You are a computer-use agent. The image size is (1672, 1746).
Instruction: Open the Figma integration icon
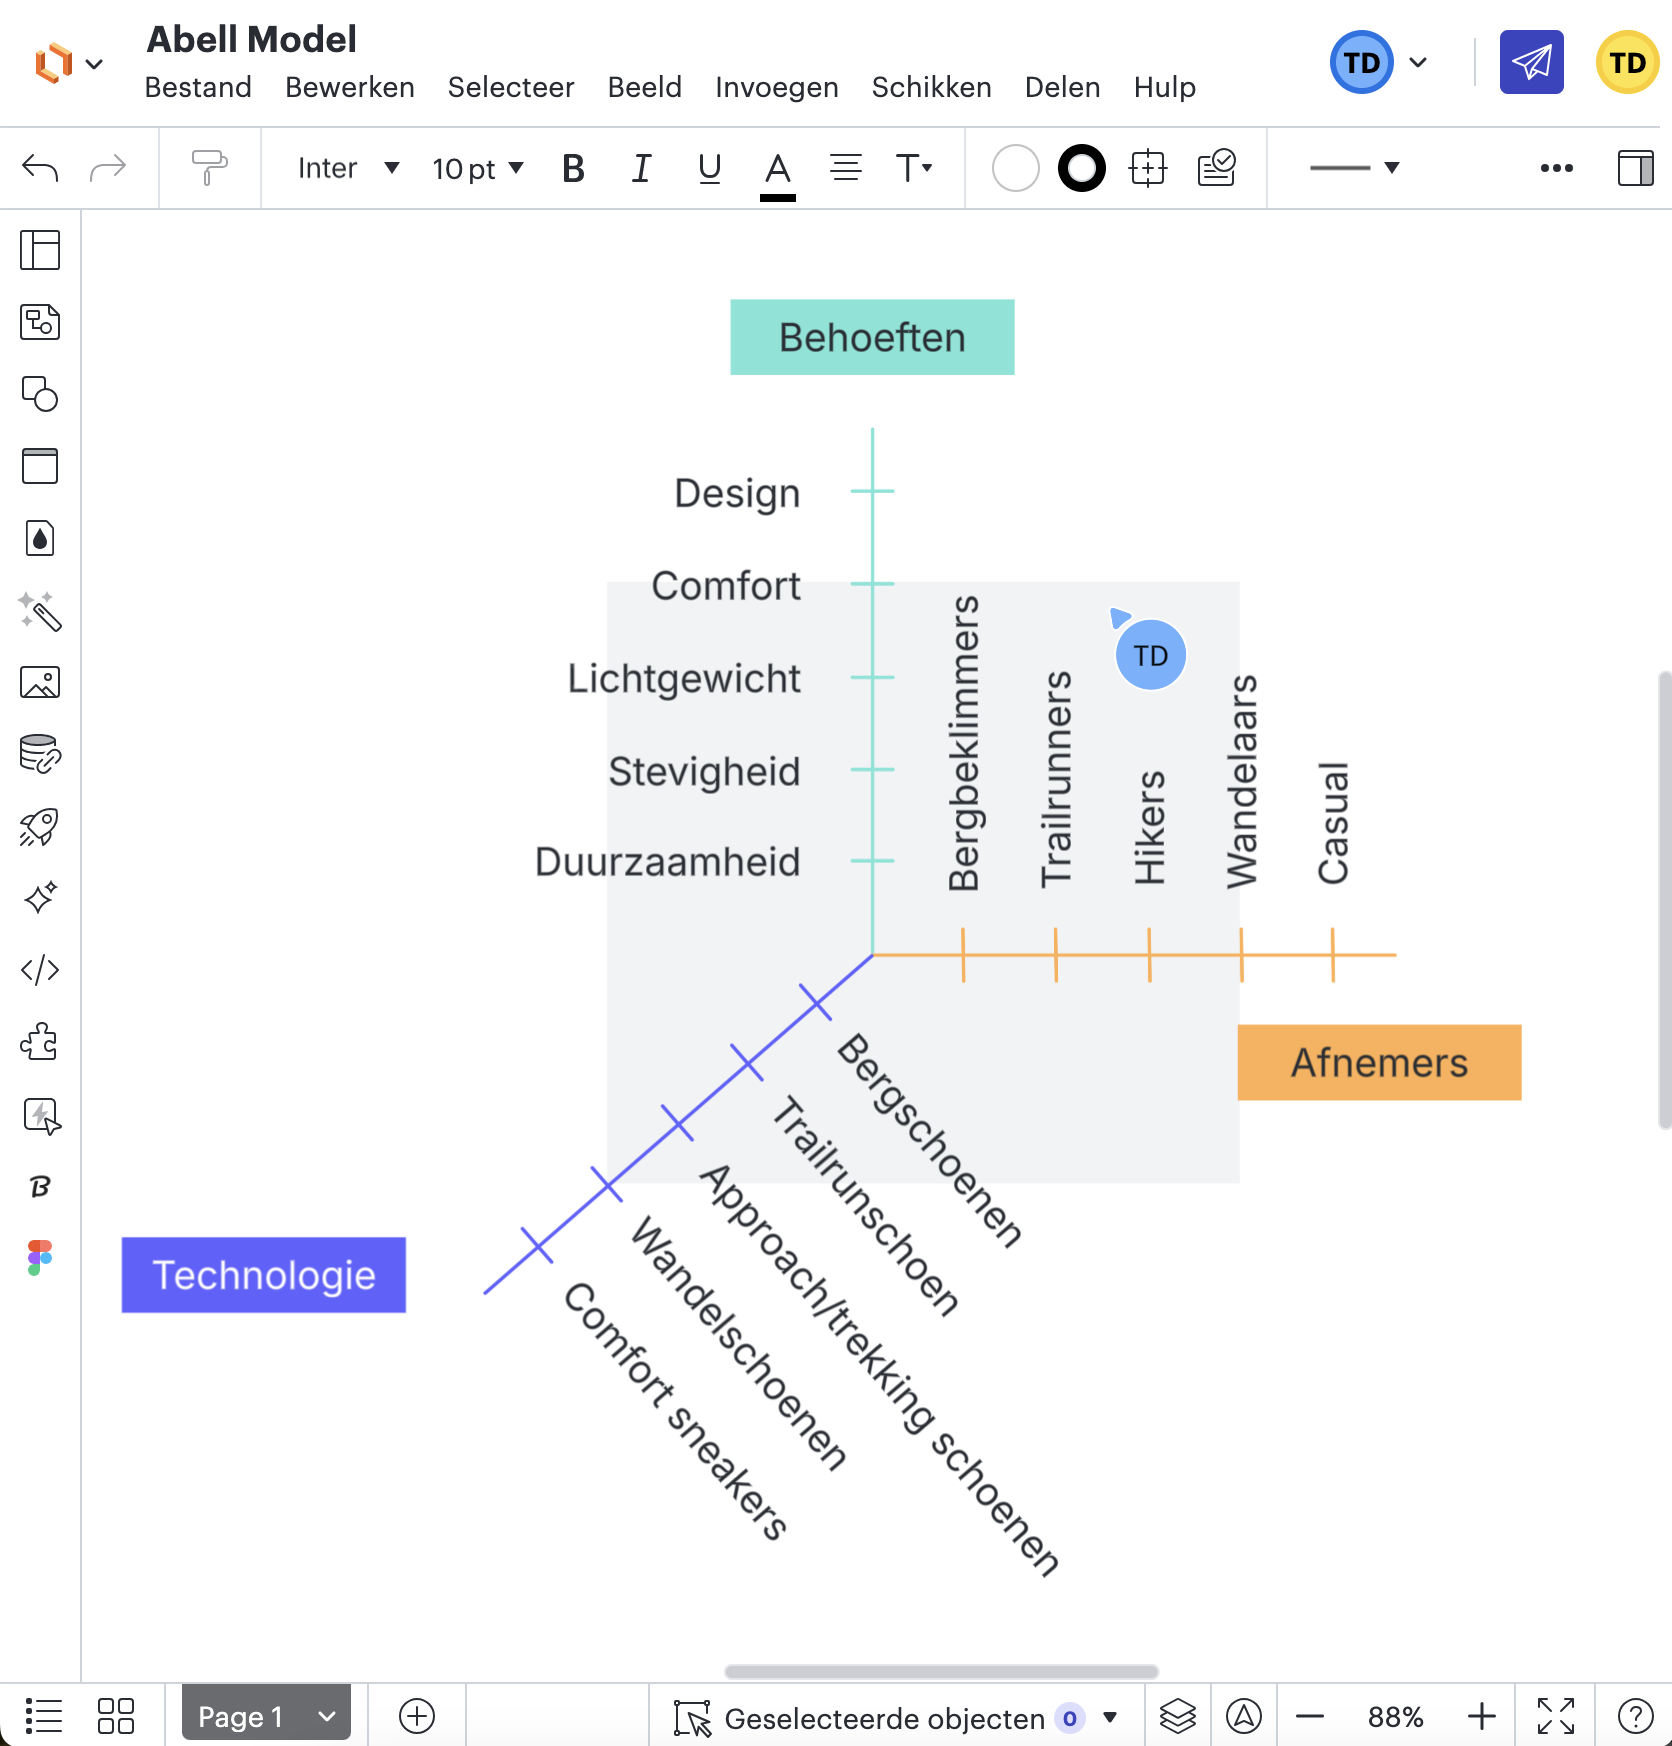click(x=40, y=1258)
